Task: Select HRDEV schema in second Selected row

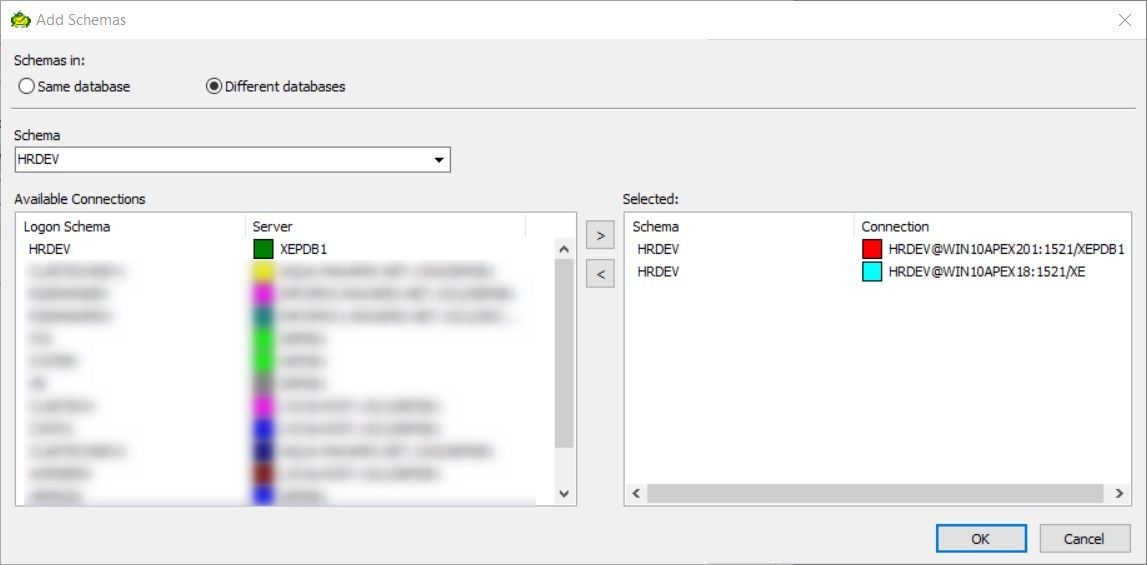Action: click(658, 272)
